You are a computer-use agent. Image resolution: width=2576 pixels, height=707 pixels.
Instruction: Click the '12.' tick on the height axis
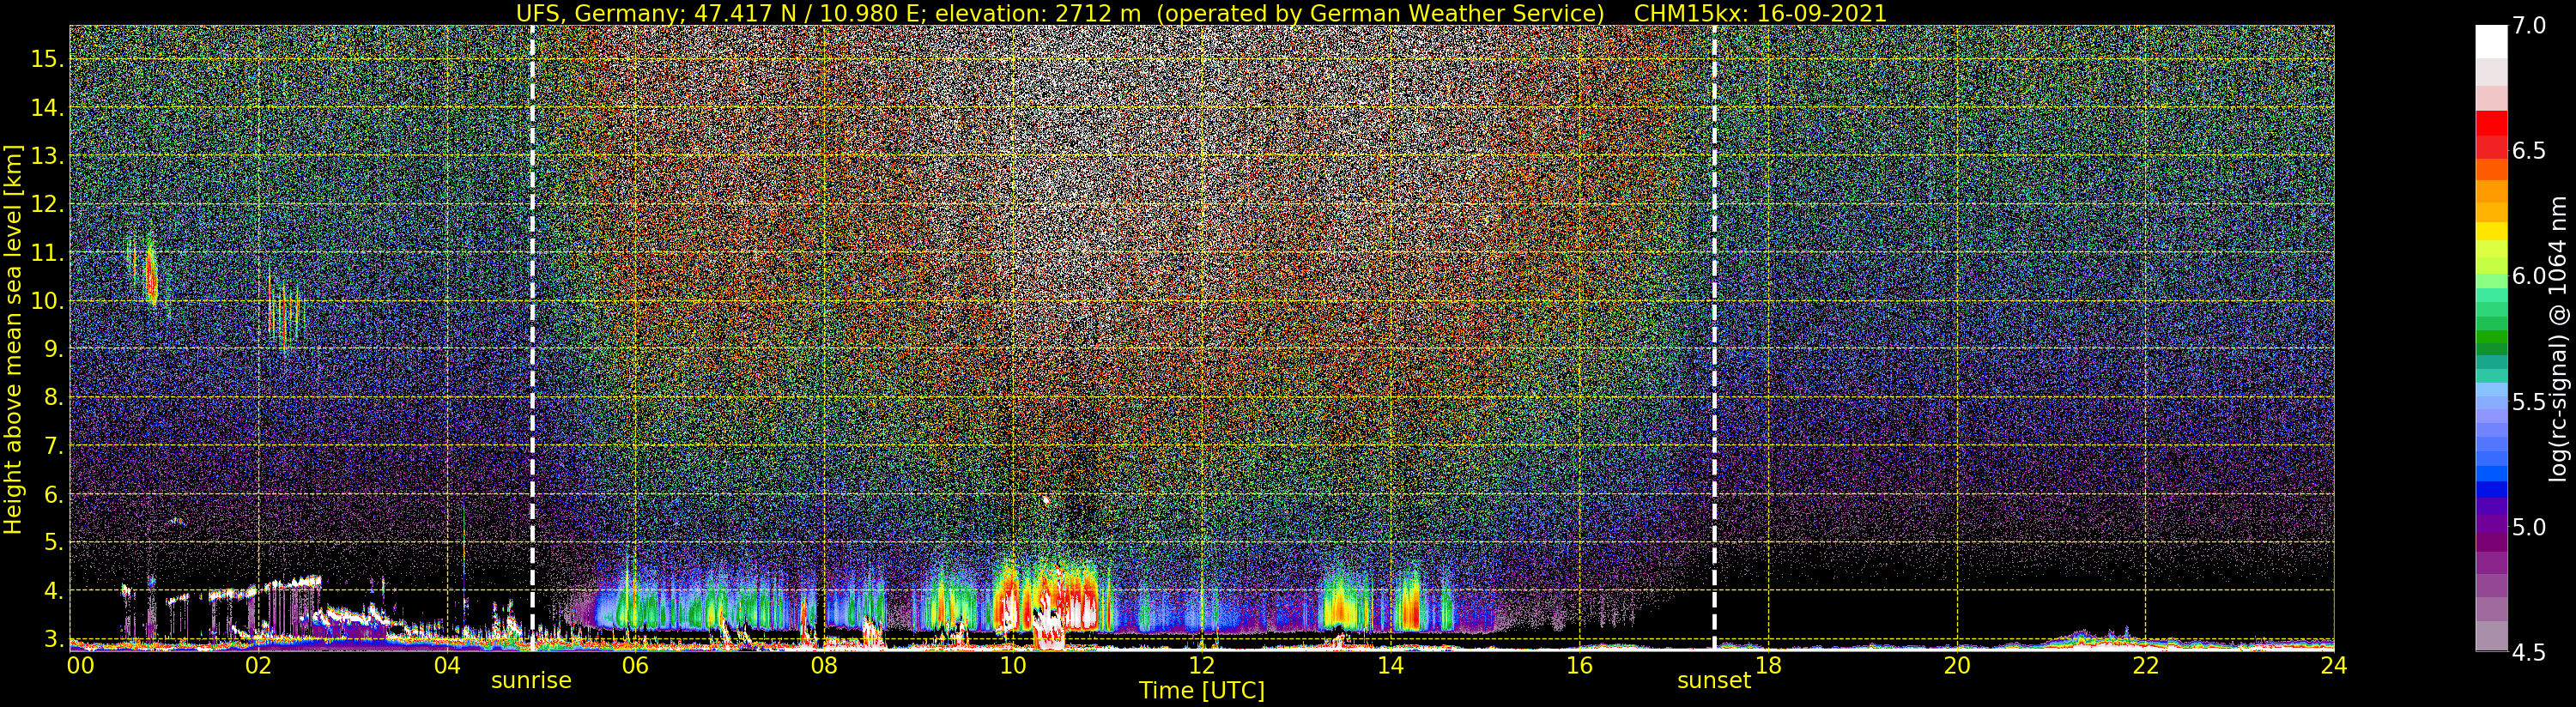(47, 204)
